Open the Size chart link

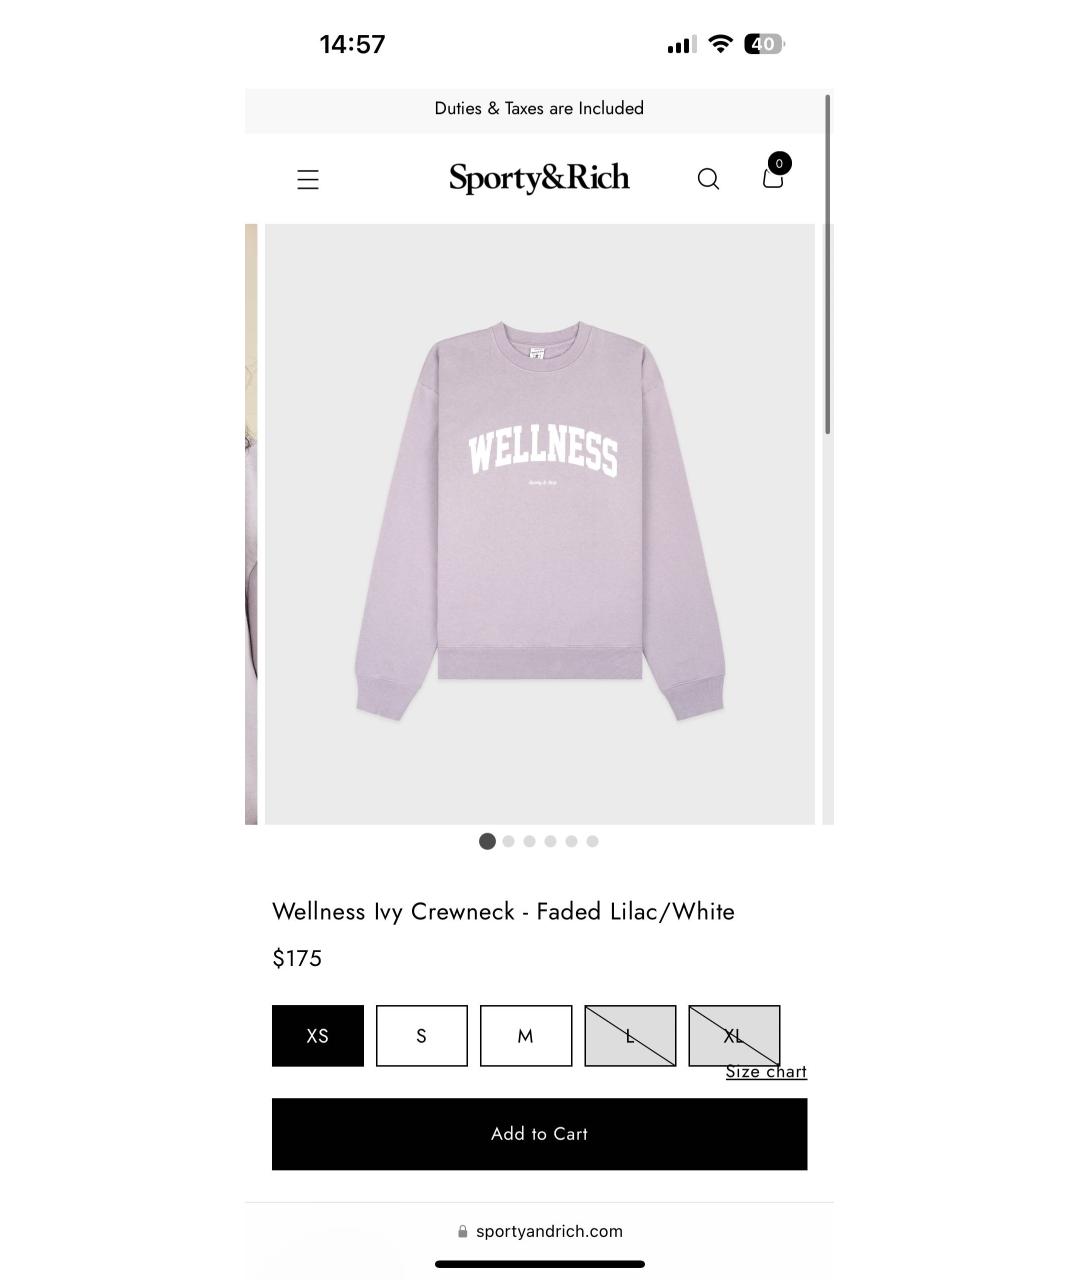coord(766,1072)
